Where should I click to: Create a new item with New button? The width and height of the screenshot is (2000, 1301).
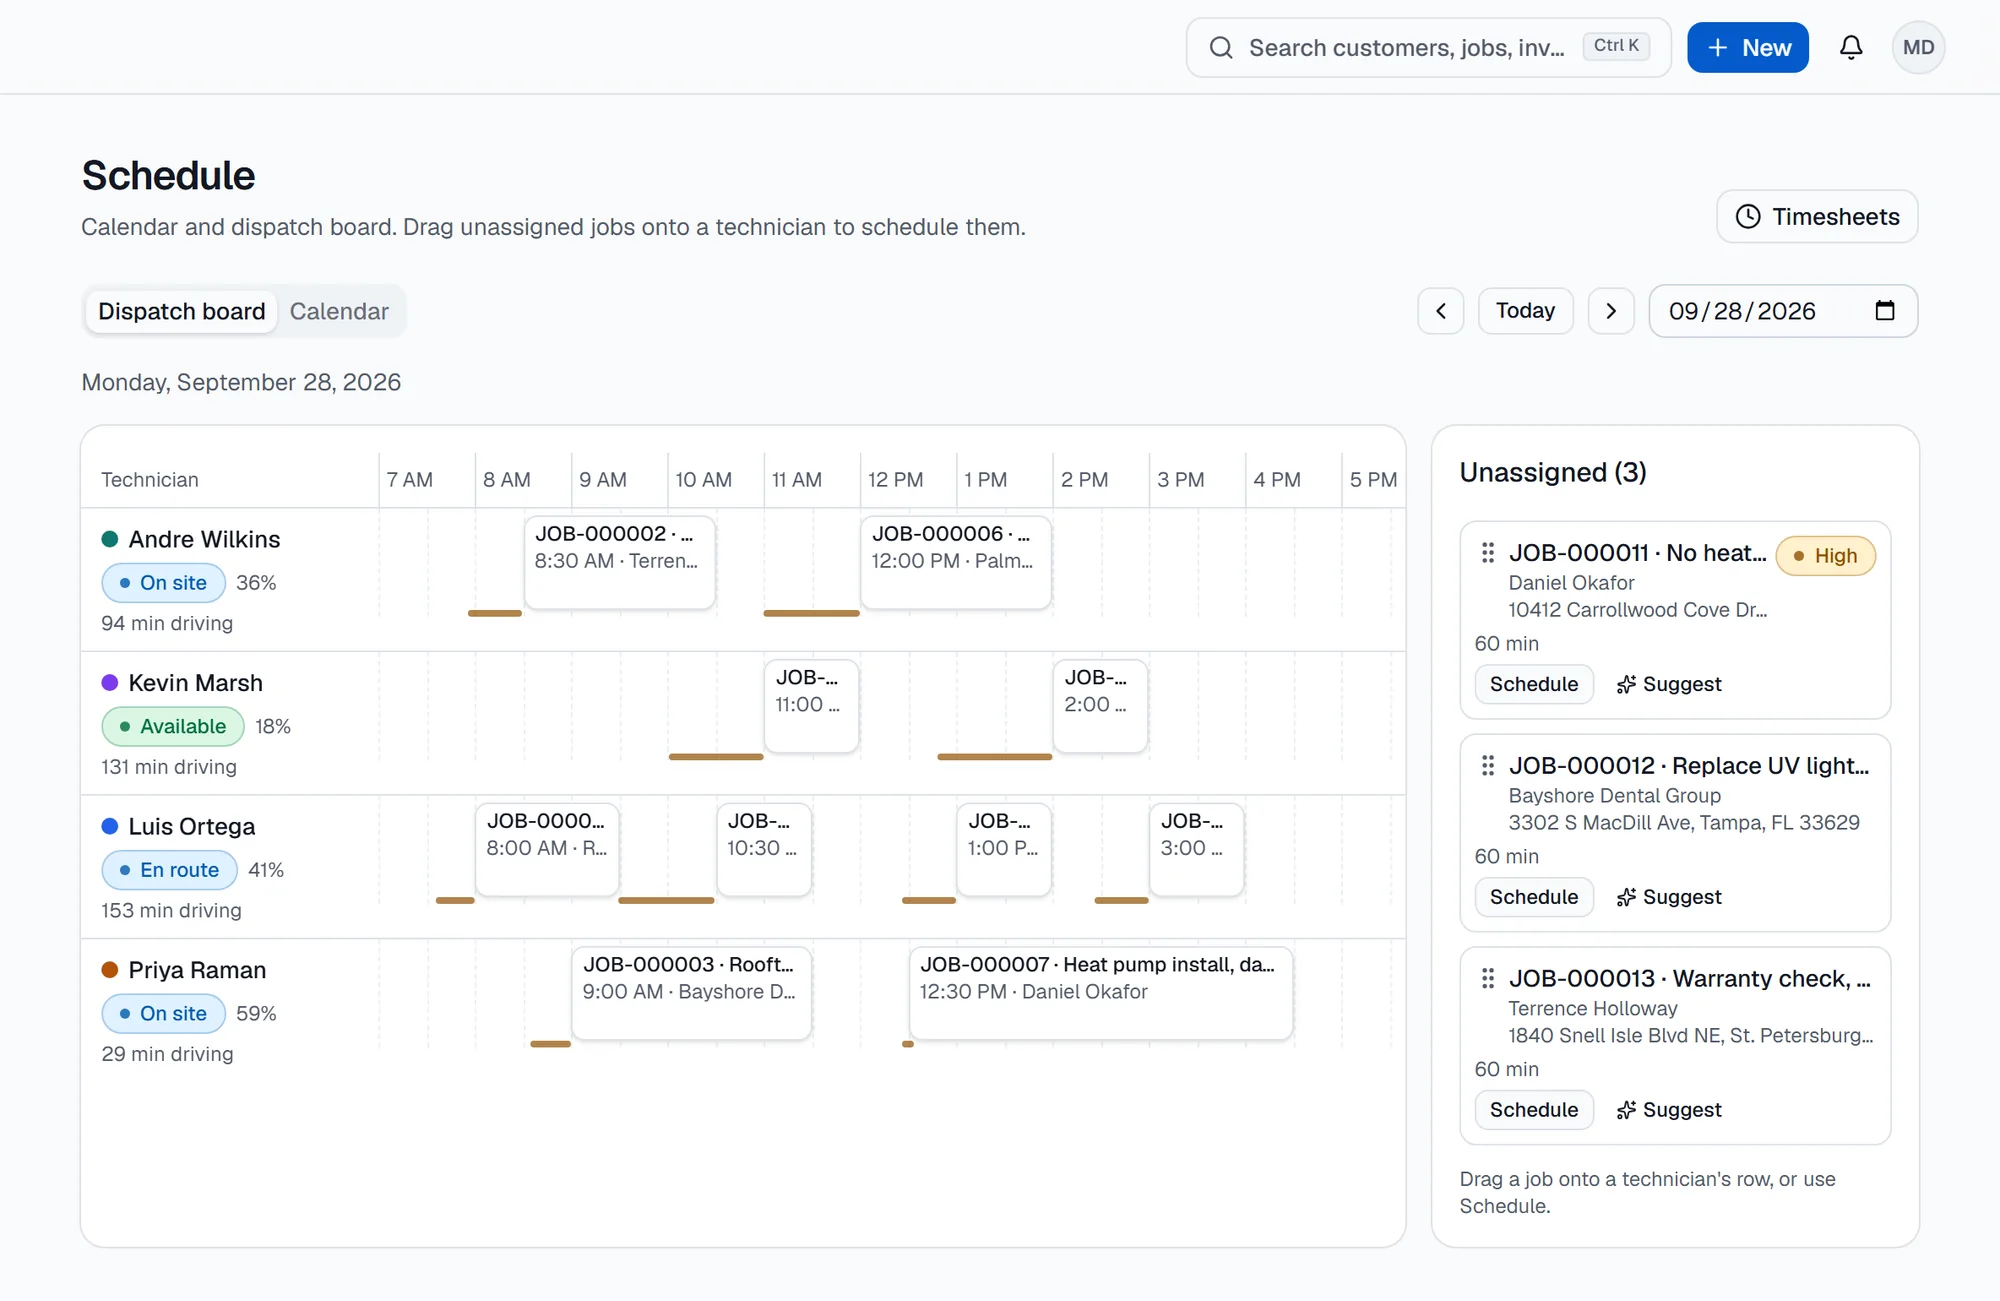[1748, 47]
